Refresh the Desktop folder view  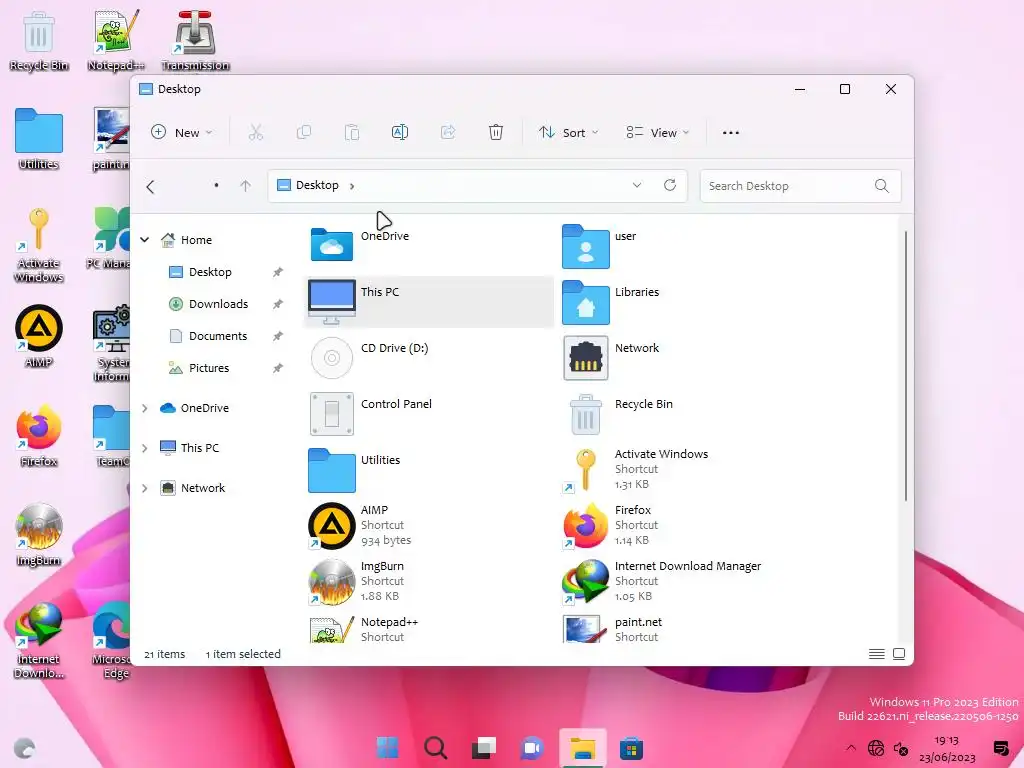point(670,185)
